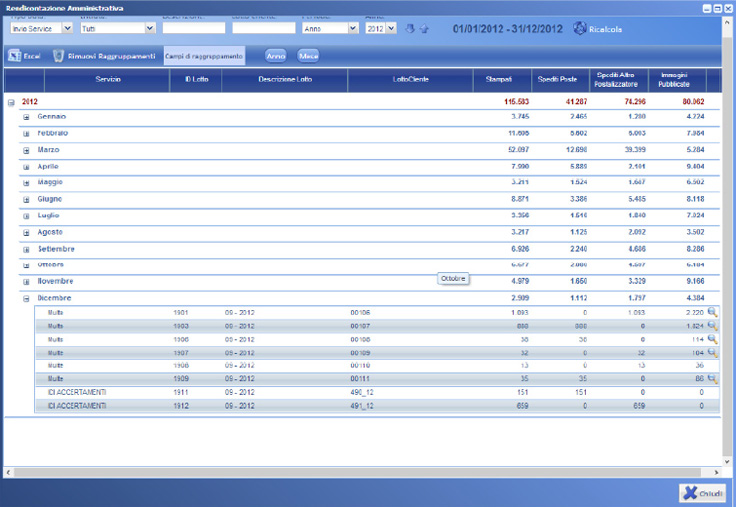This screenshot has width=736, height=507.
Task: Click the descrizione text input field
Action: pyautogui.click(x=194, y=28)
